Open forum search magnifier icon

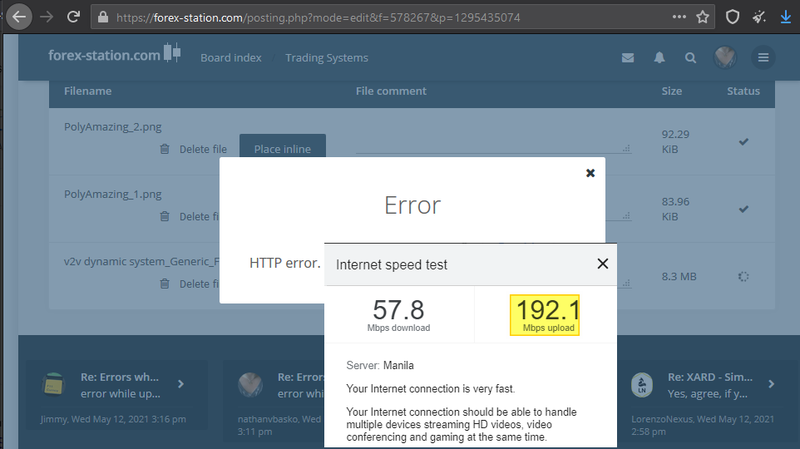(x=690, y=58)
